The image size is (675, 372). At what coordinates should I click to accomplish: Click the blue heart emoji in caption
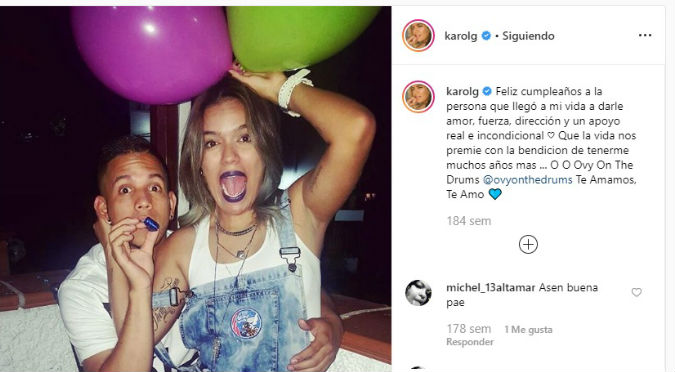point(495,194)
